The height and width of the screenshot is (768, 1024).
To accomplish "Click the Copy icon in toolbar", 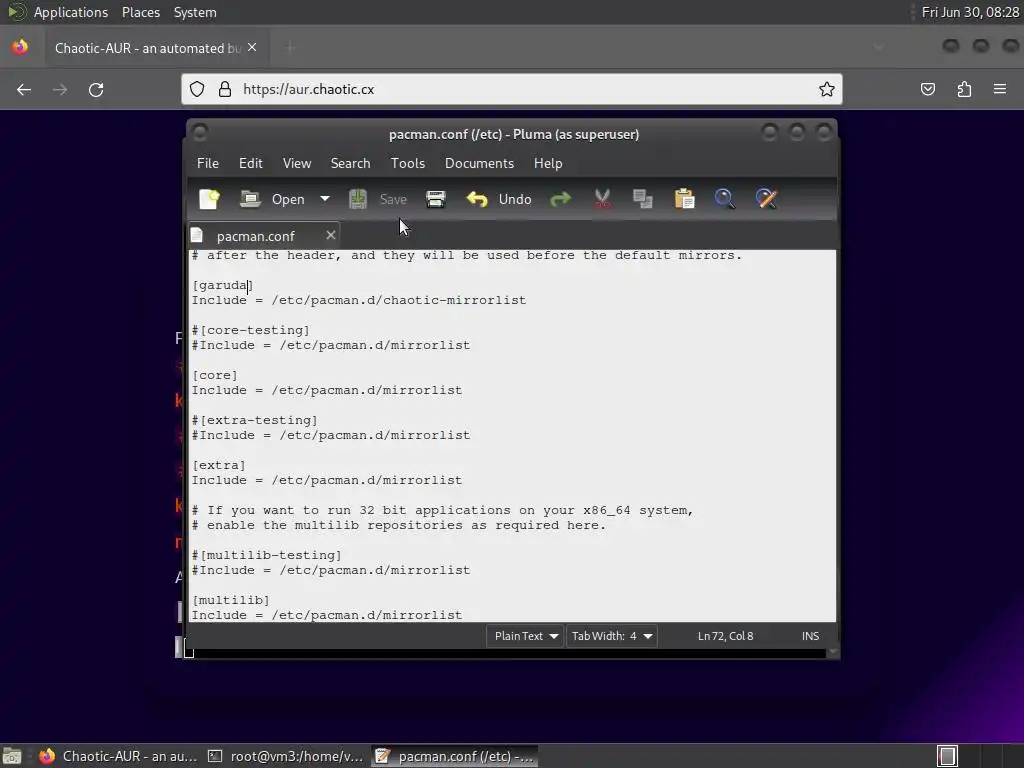I will pos(643,199).
